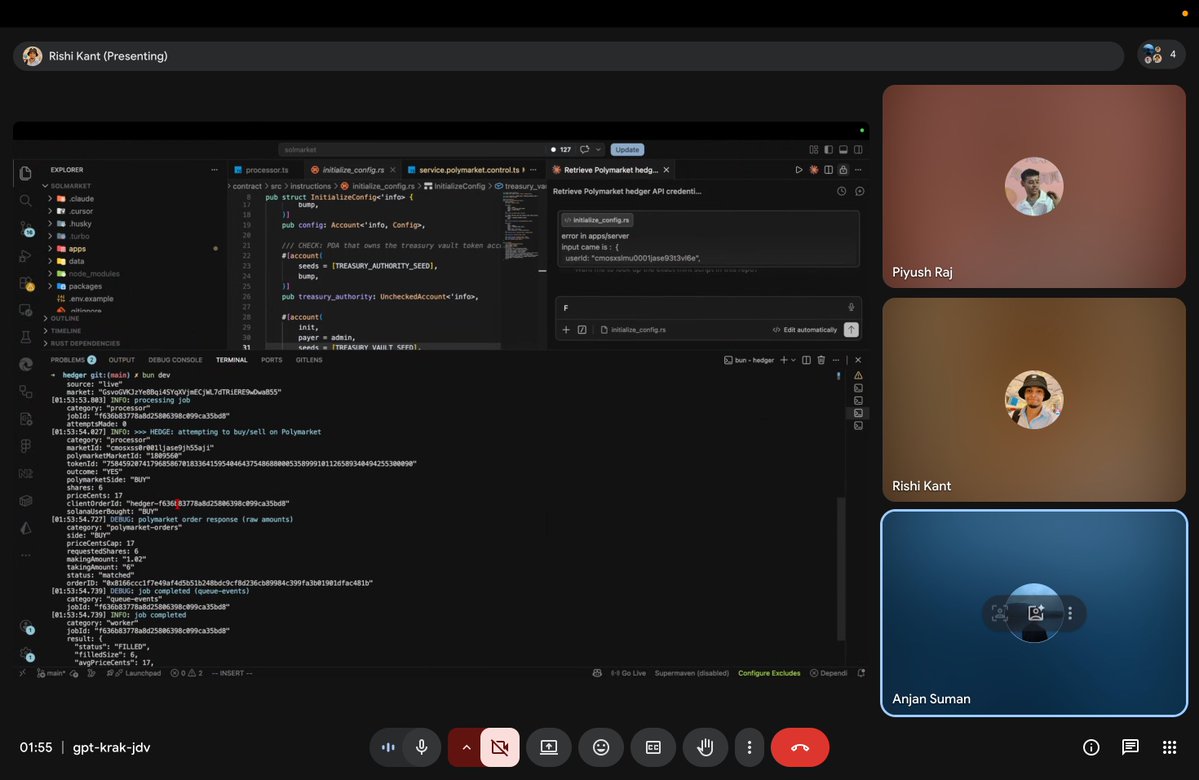Click the lock icon in the chat panel toolbar

point(843,170)
